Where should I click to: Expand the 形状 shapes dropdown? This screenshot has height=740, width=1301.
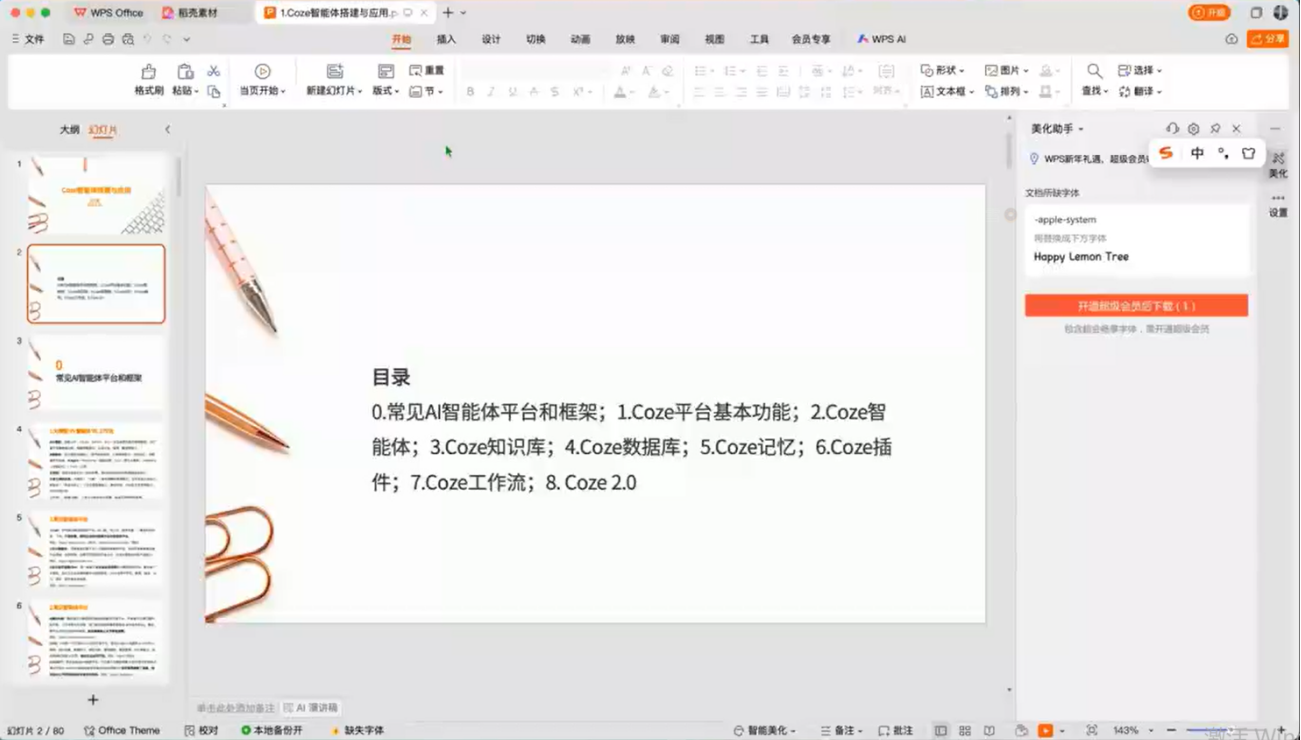pyautogui.click(x=943, y=71)
